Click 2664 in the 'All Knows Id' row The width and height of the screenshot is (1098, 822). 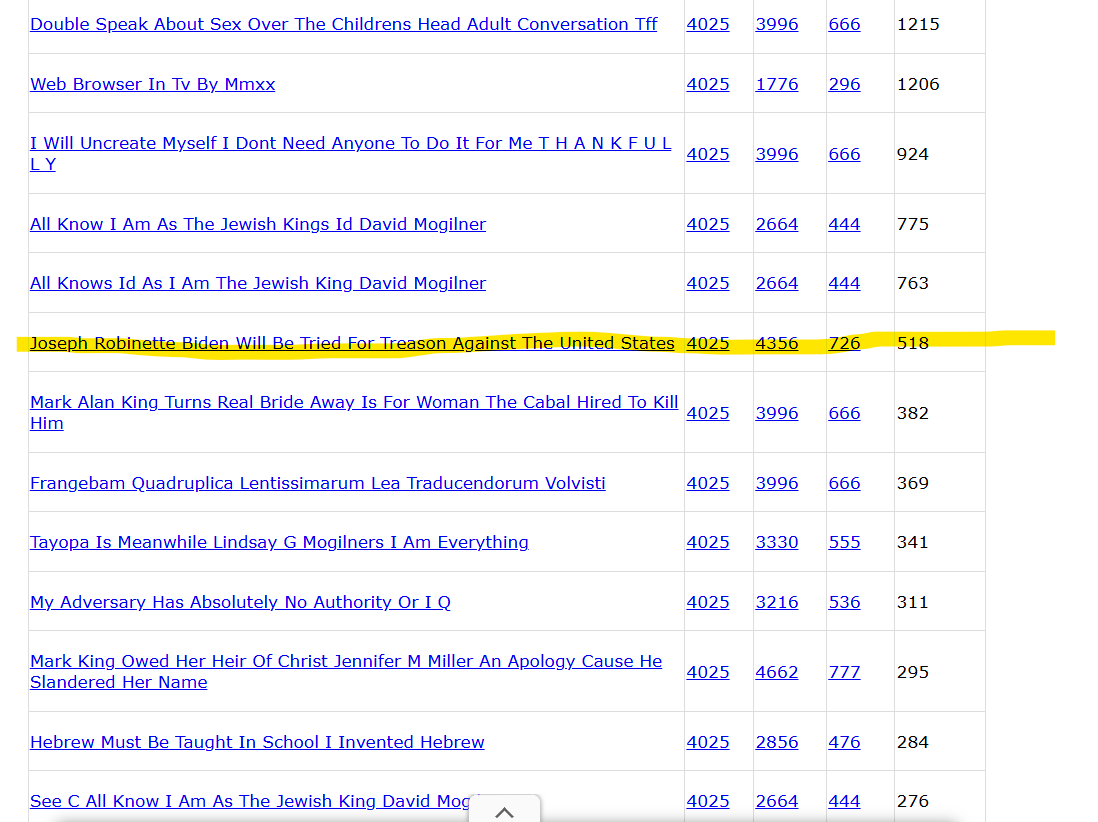click(777, 284)
